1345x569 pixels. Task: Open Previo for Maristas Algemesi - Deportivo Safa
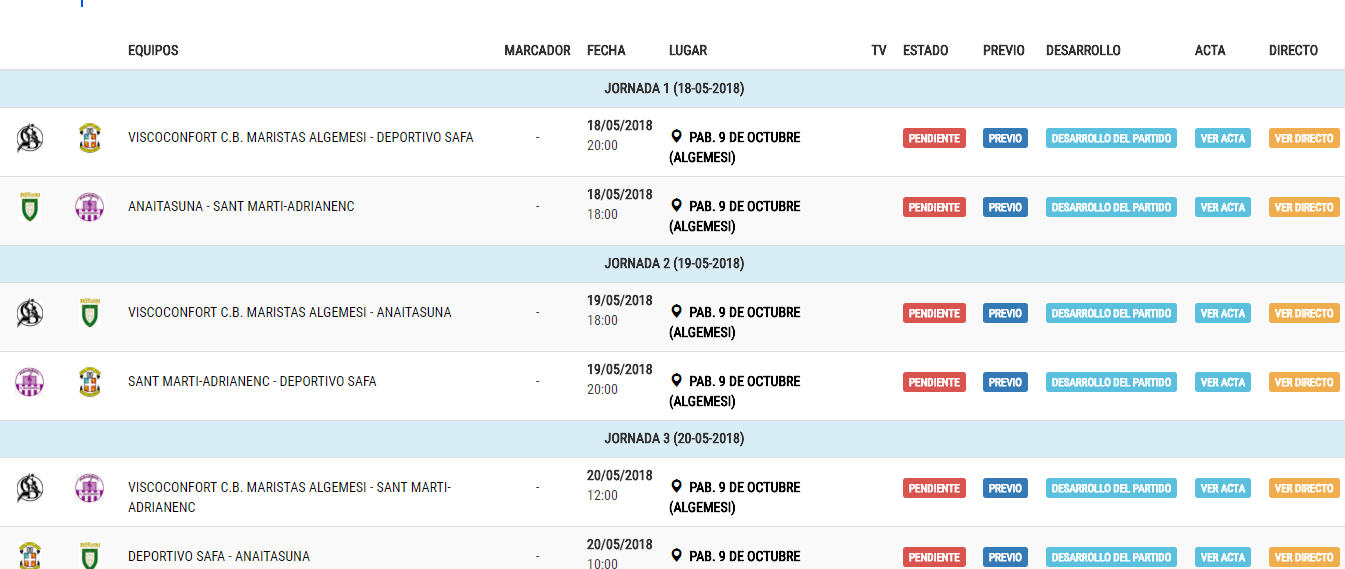click(x=1005, y=138)
